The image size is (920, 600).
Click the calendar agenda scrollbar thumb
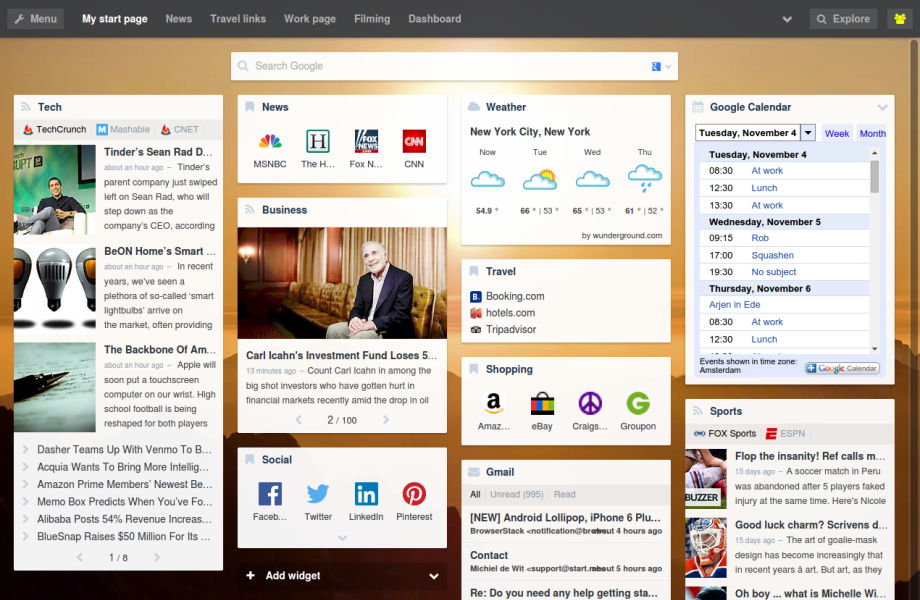874,177
